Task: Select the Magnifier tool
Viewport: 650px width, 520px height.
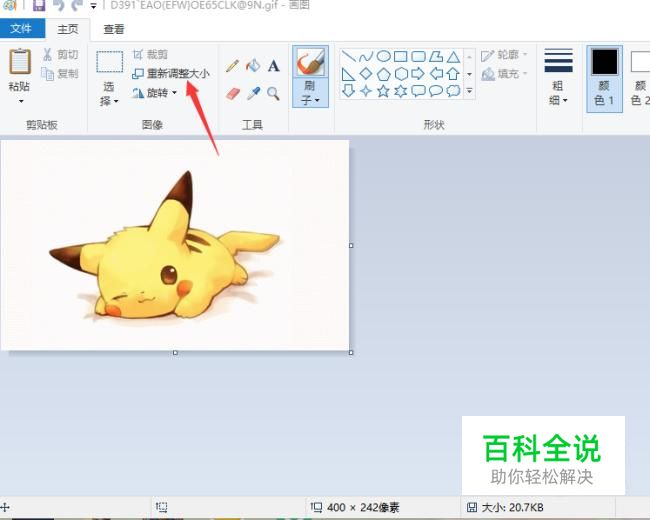Action: 273,93
